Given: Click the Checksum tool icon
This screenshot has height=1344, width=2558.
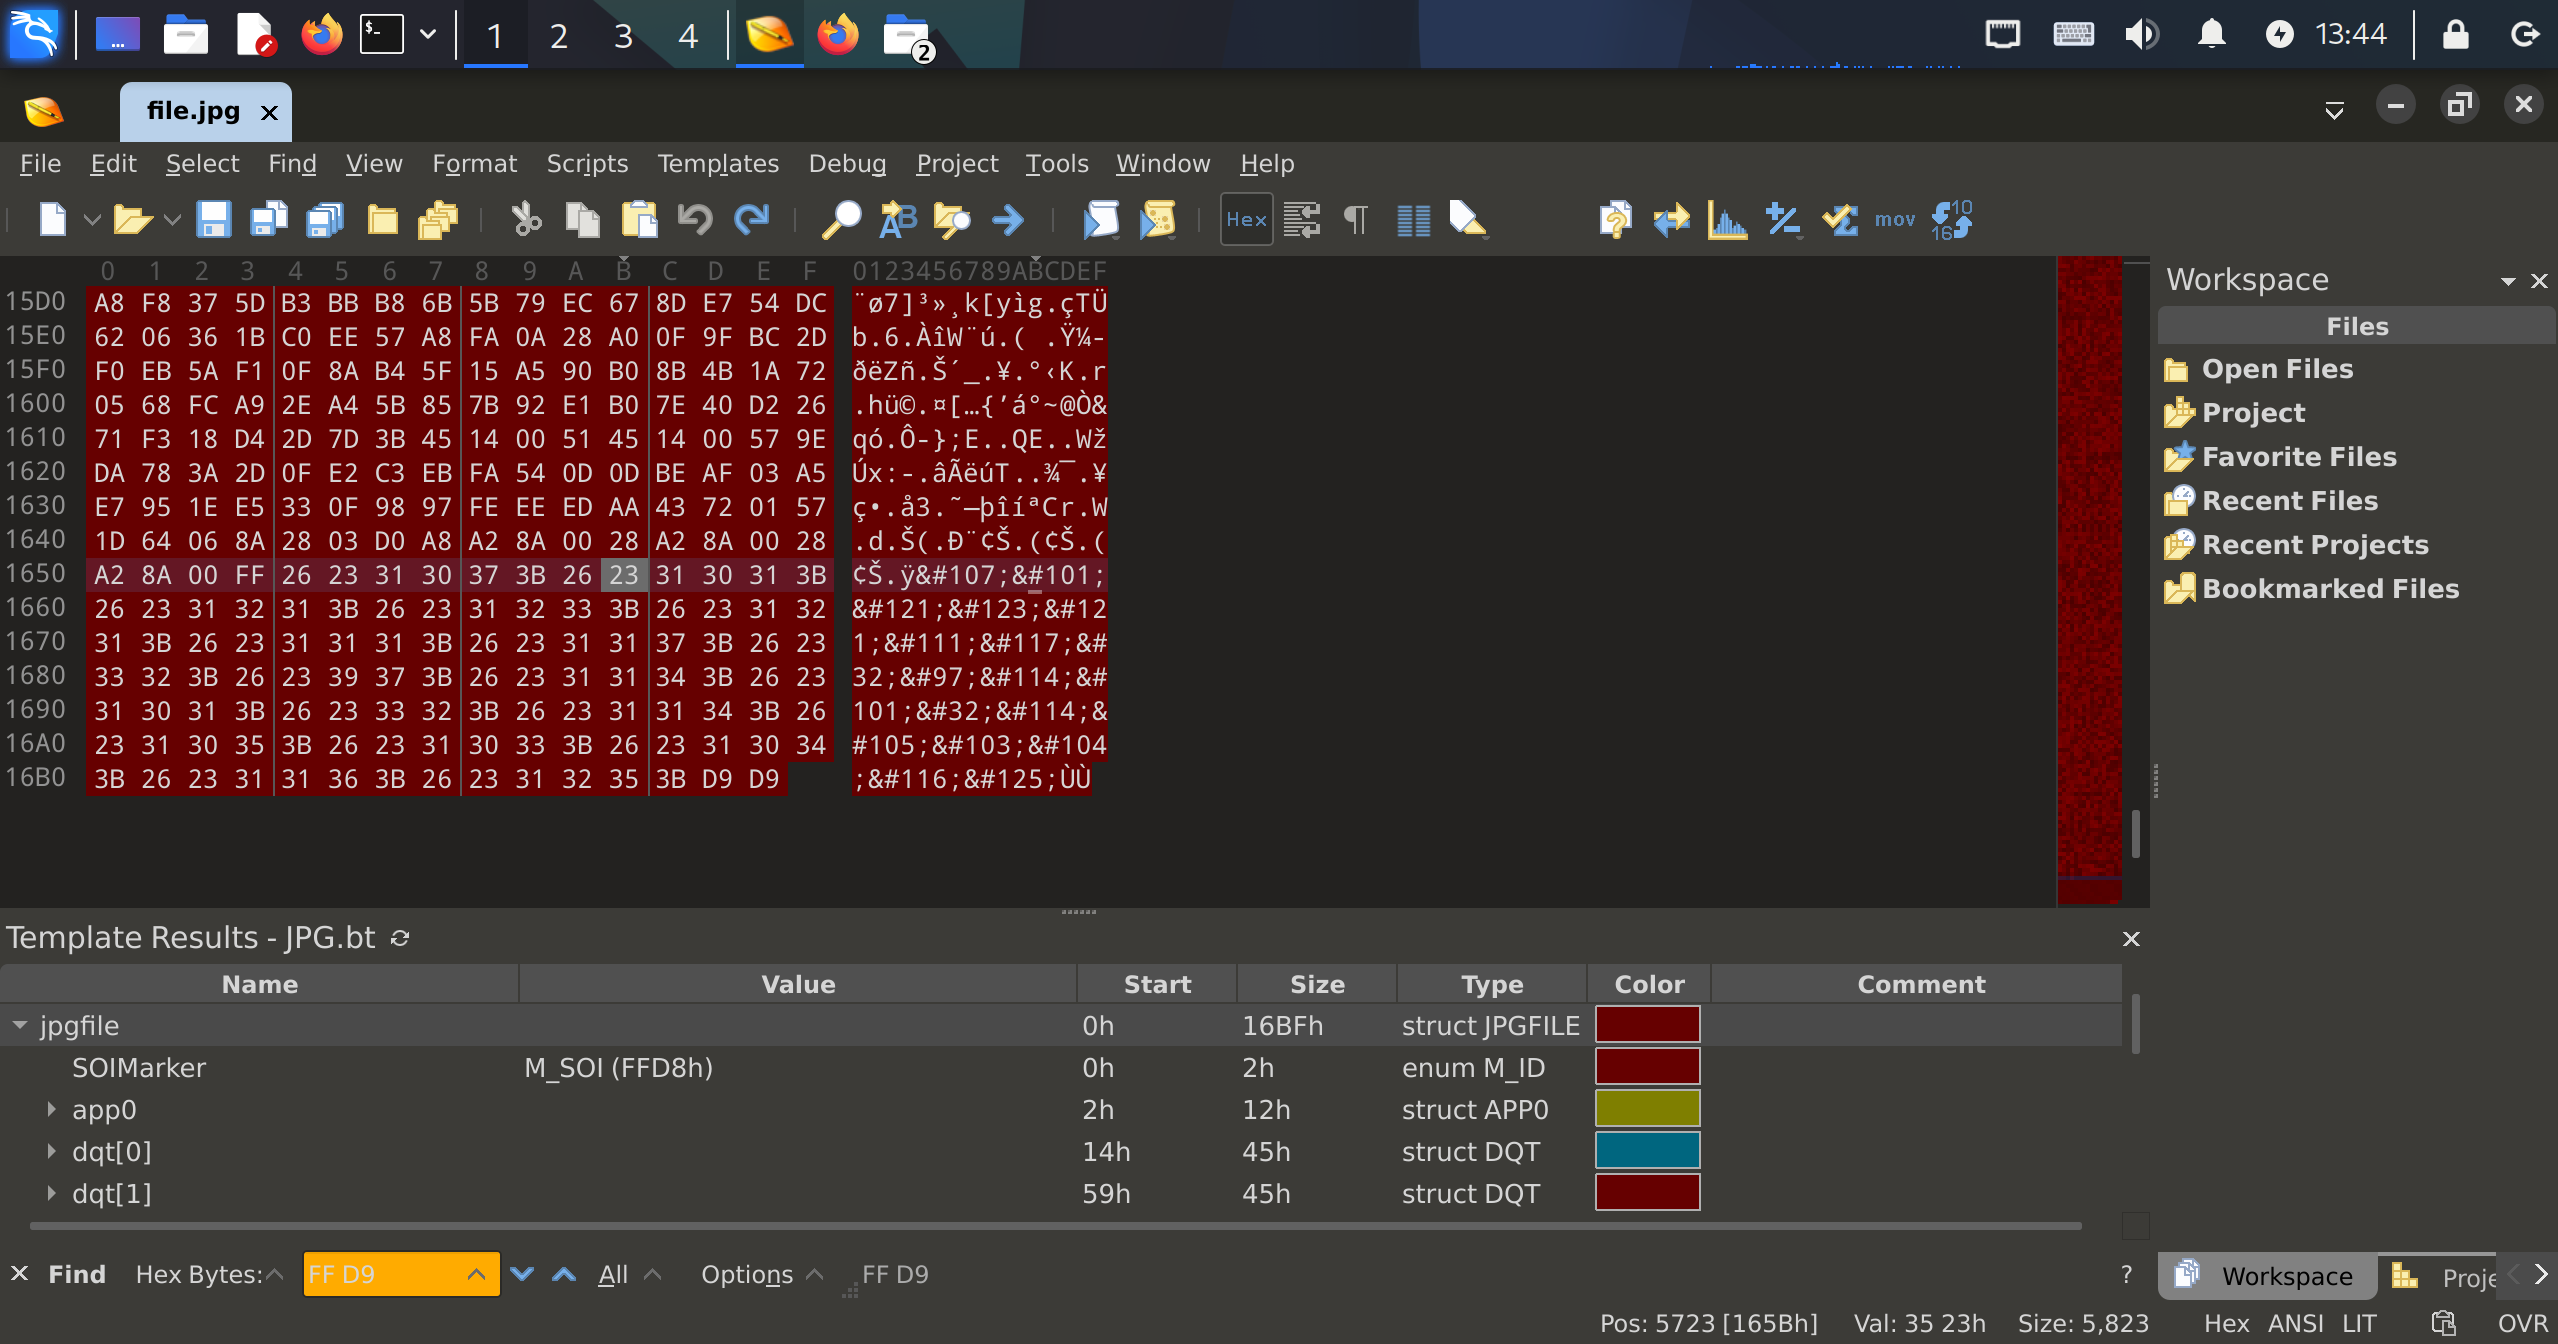Looking at the screenshot, I should [1839, 219].
